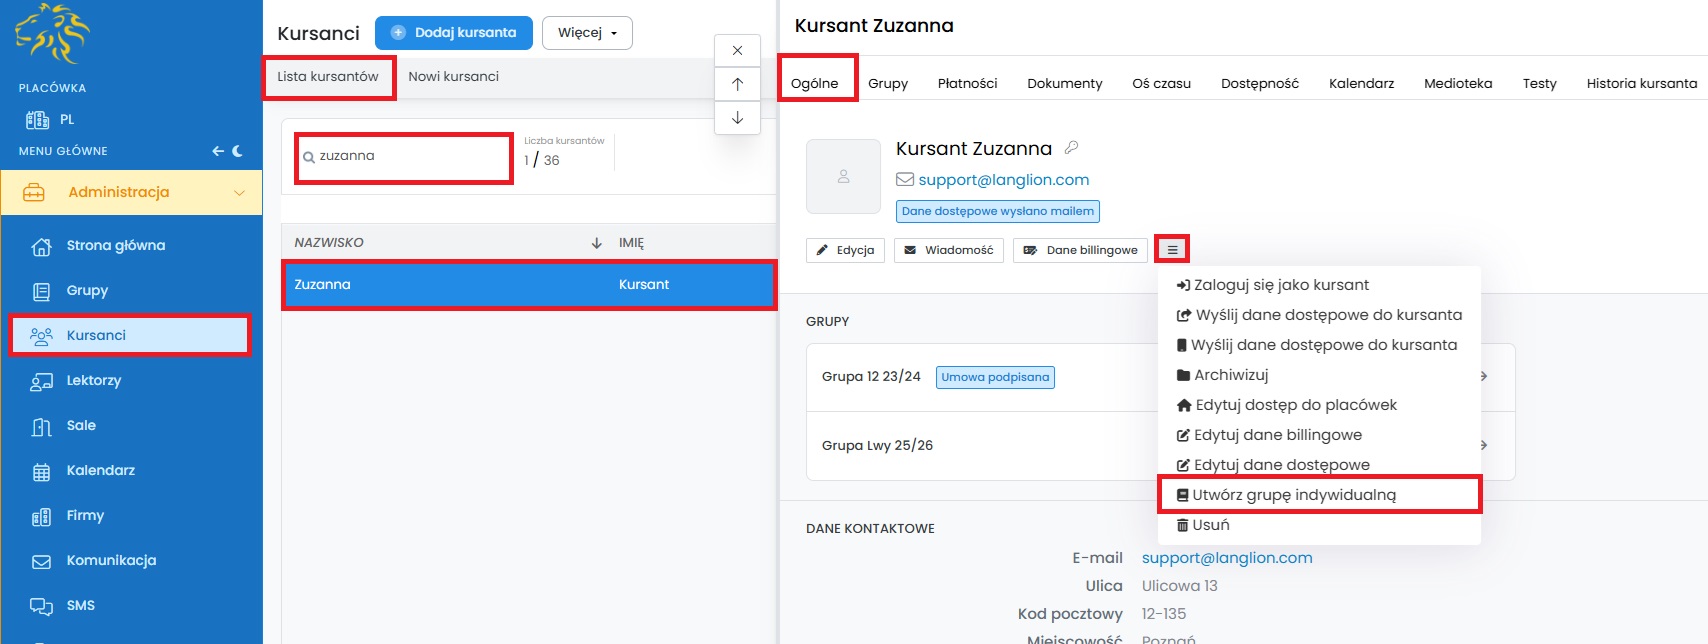Choose Usuń from the menu

pos(1203,525)
